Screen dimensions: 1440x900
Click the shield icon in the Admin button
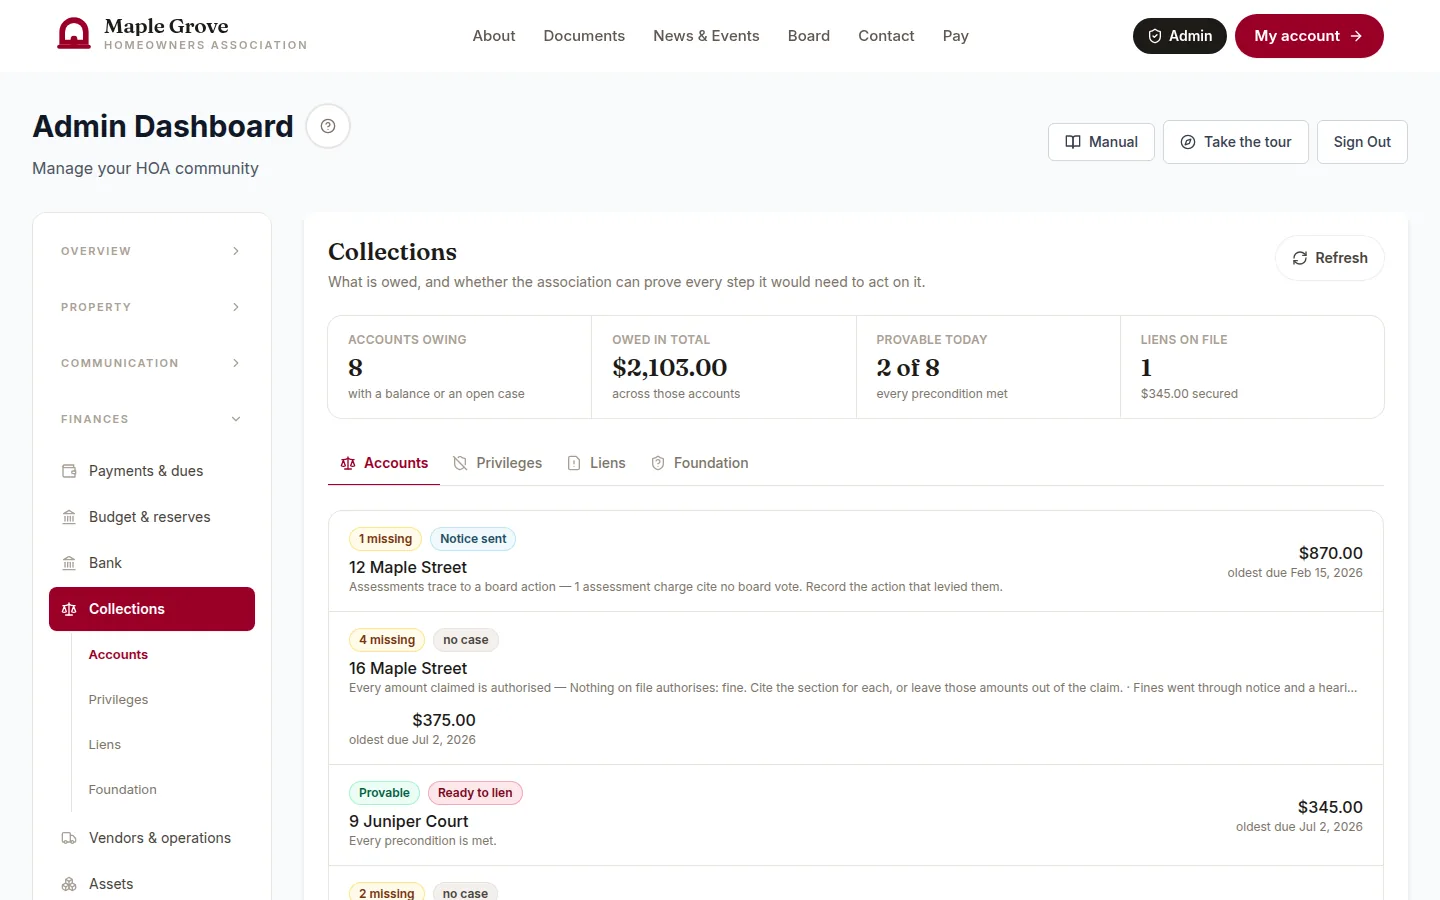click(1155, 36)
